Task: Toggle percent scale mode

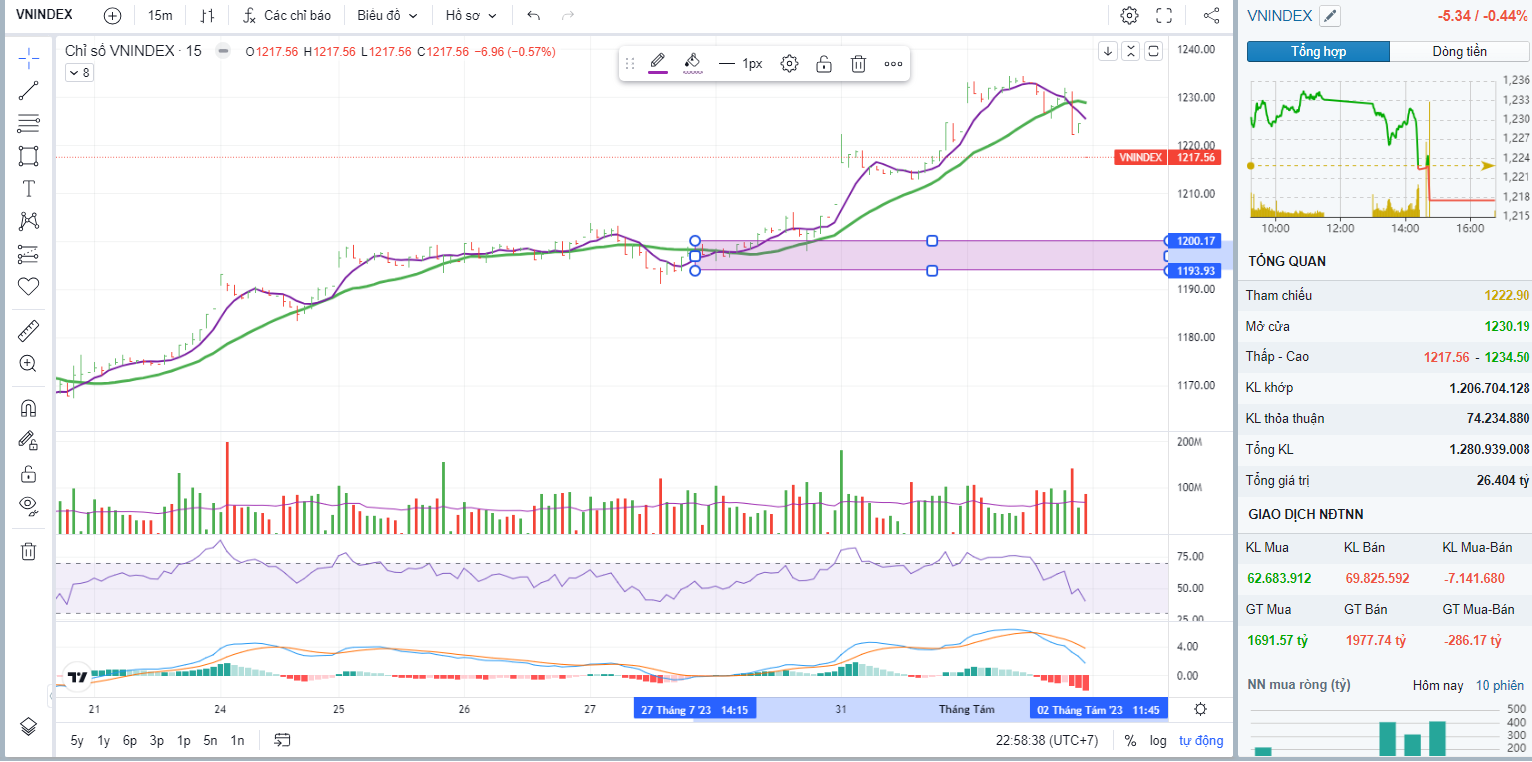Action: pyautogui.click(x=1130, y=741)
